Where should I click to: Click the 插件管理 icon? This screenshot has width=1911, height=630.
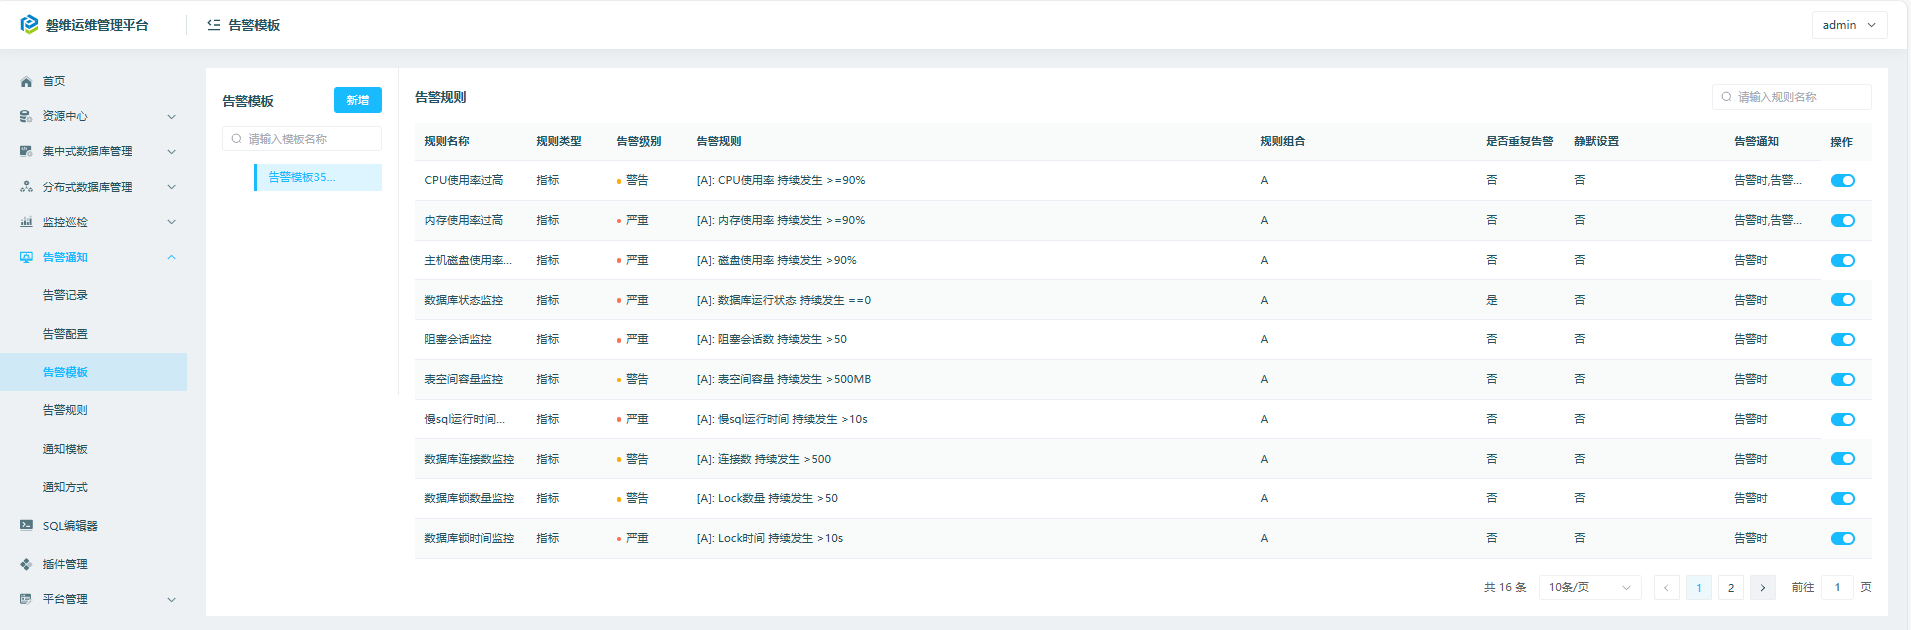tap(26, 564)
